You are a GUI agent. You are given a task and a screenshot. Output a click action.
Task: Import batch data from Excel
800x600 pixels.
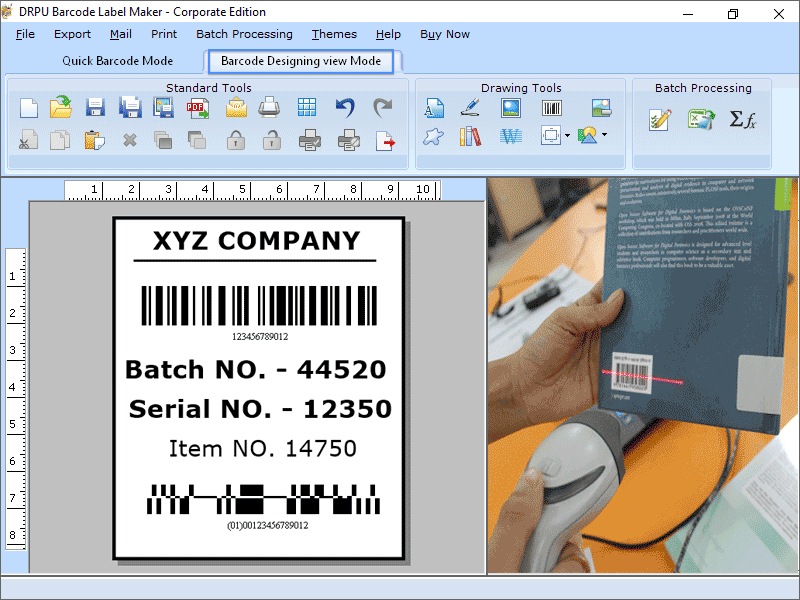[x=701, y=119]
